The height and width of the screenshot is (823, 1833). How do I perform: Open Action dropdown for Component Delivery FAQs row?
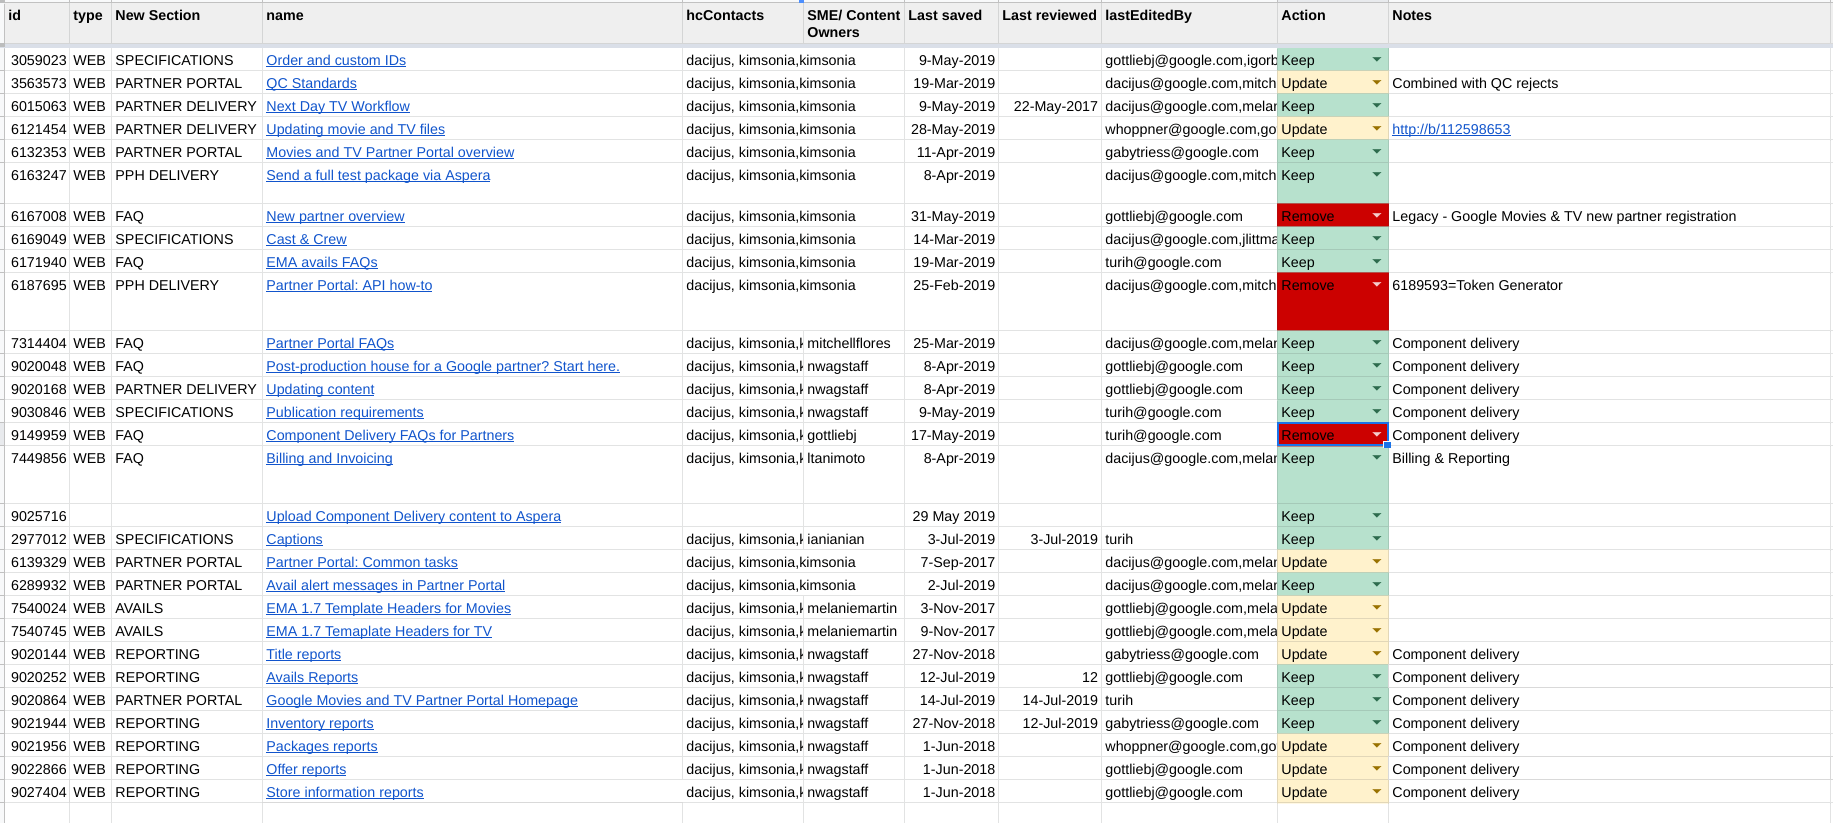1376,435
